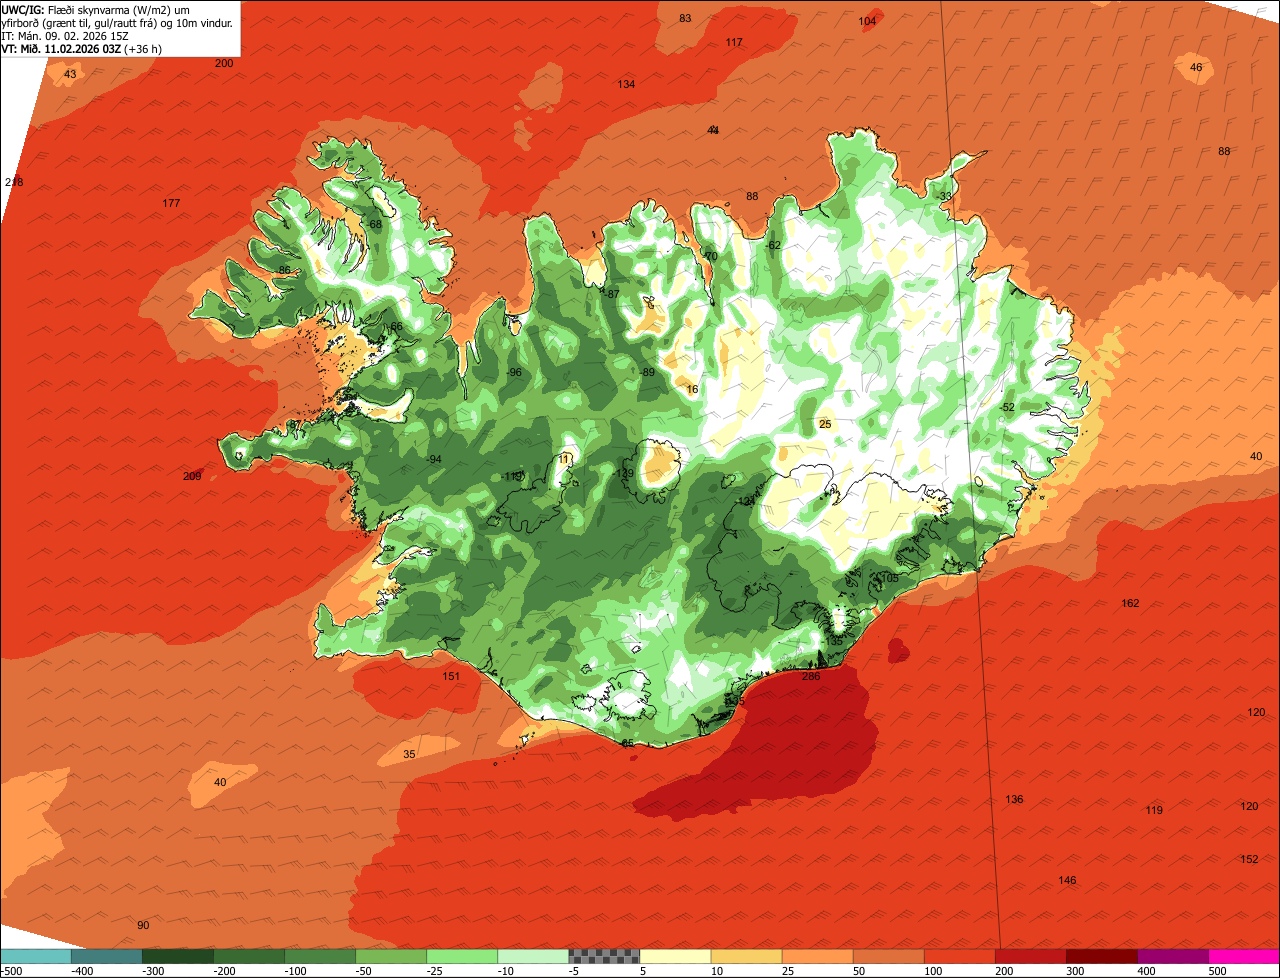
Task: Click the 16 value in the central north
Action: point(692,390)
